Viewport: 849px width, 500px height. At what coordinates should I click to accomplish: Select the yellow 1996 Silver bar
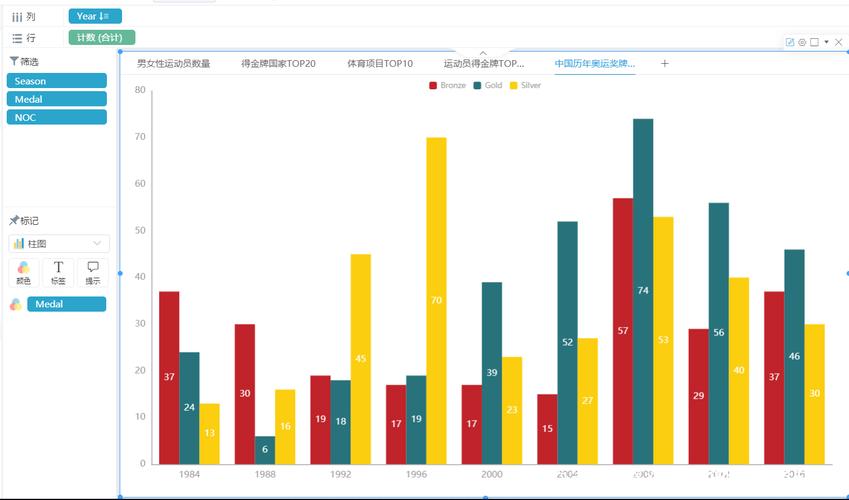tap(436, 301)
